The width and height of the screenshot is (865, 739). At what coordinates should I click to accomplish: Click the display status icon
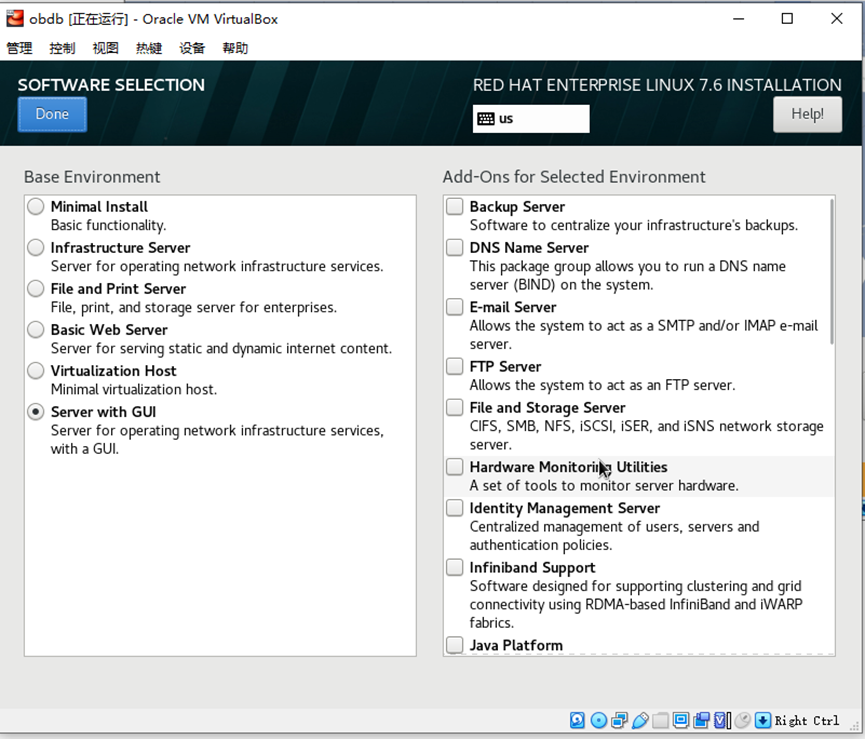coord(681,720)
